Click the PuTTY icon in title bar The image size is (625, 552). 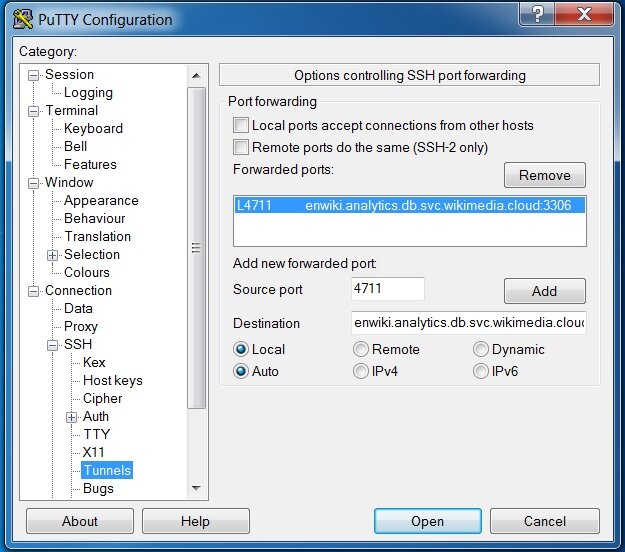22,19
